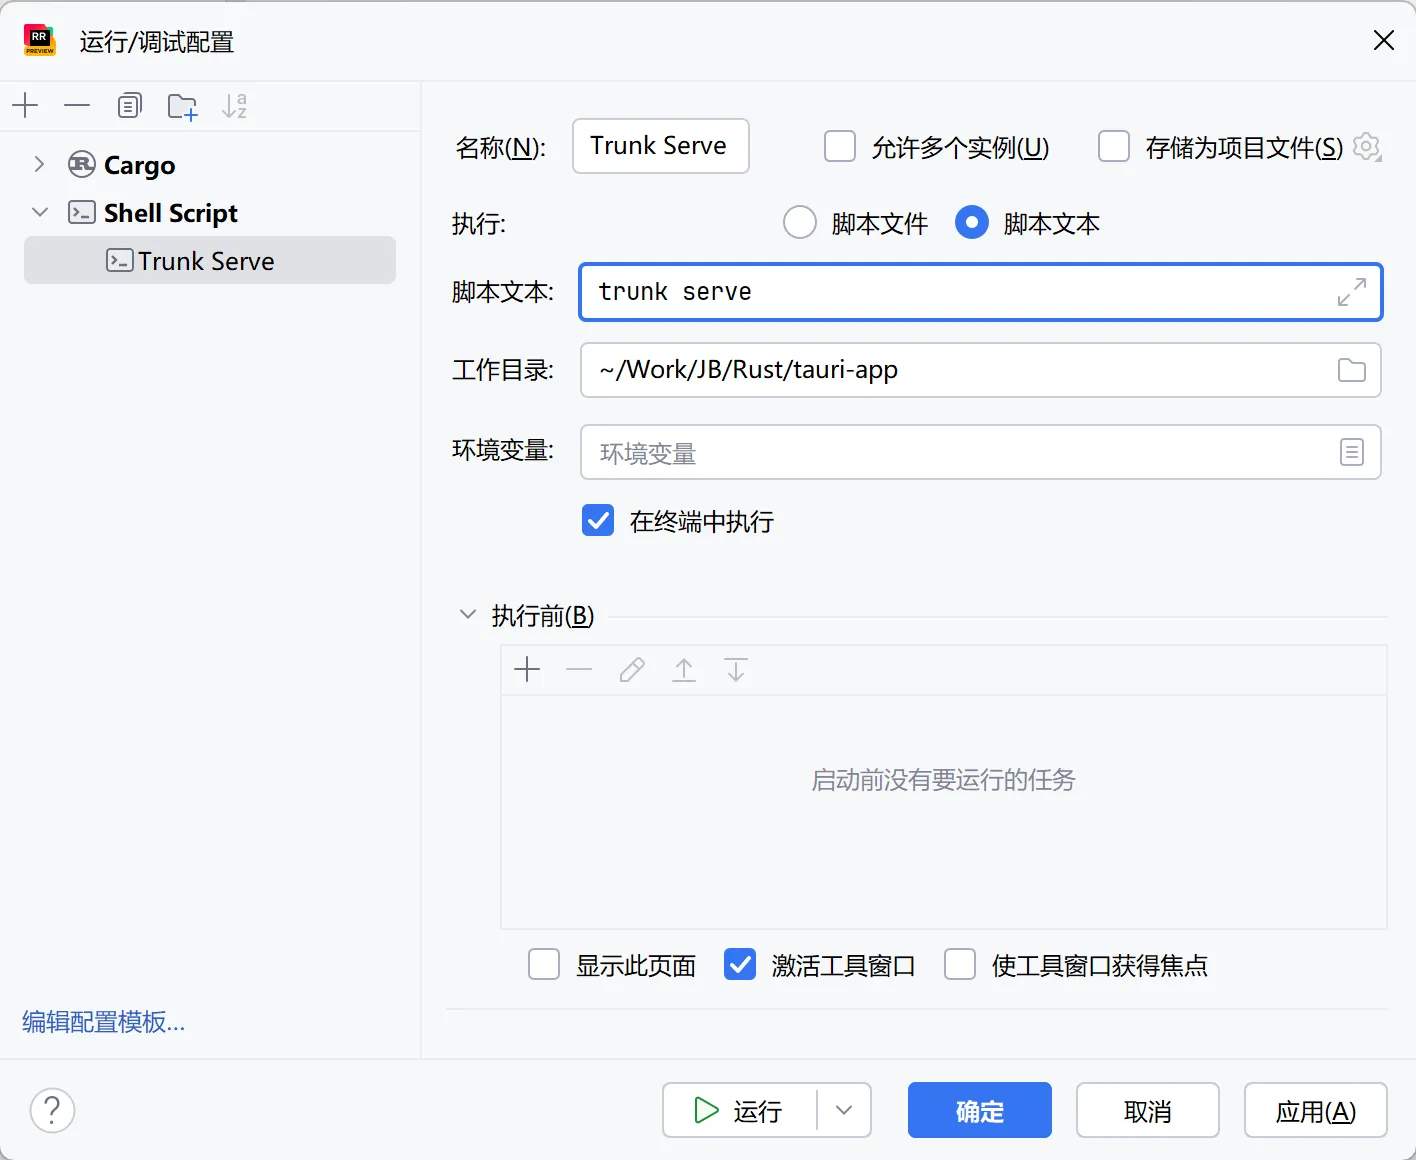
Task: Uncheck 在终端中执行 checkbox
Action: click(598, 521)
